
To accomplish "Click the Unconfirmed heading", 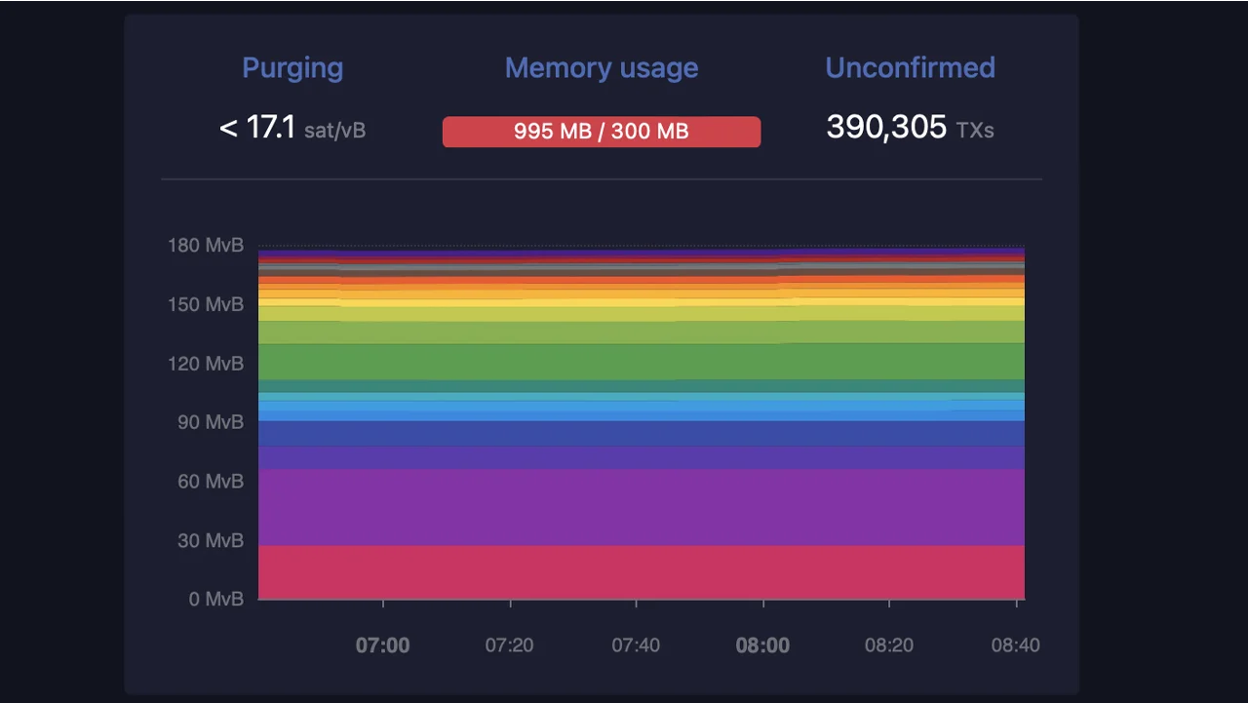I will 910,68.
